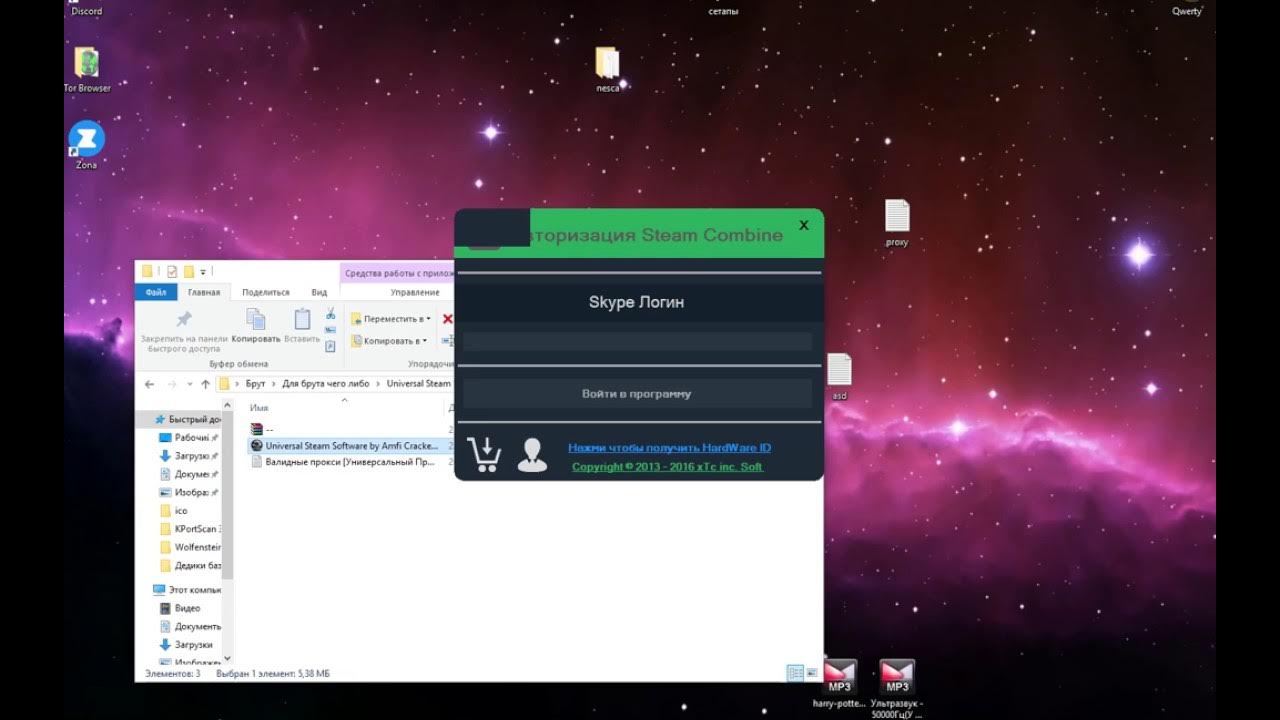Open pinned Изображения in quick access
The width and height of the screenshot is (1280, 720).
pyautogui.click(x=189, y=492)
